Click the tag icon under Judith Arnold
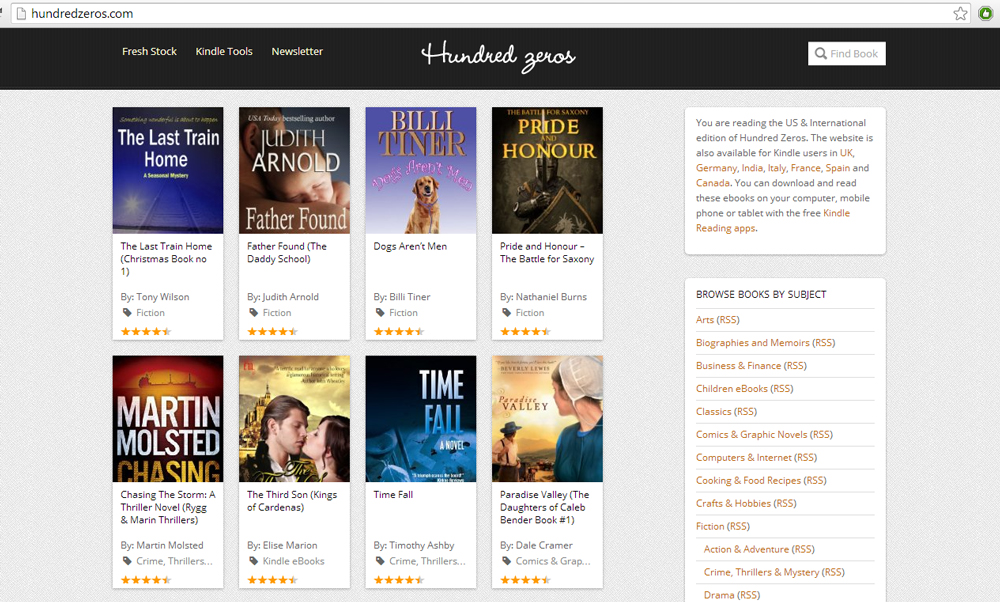Image resolution: width=1000 pixels, height=602 pixels. click(x=253, y=312)
